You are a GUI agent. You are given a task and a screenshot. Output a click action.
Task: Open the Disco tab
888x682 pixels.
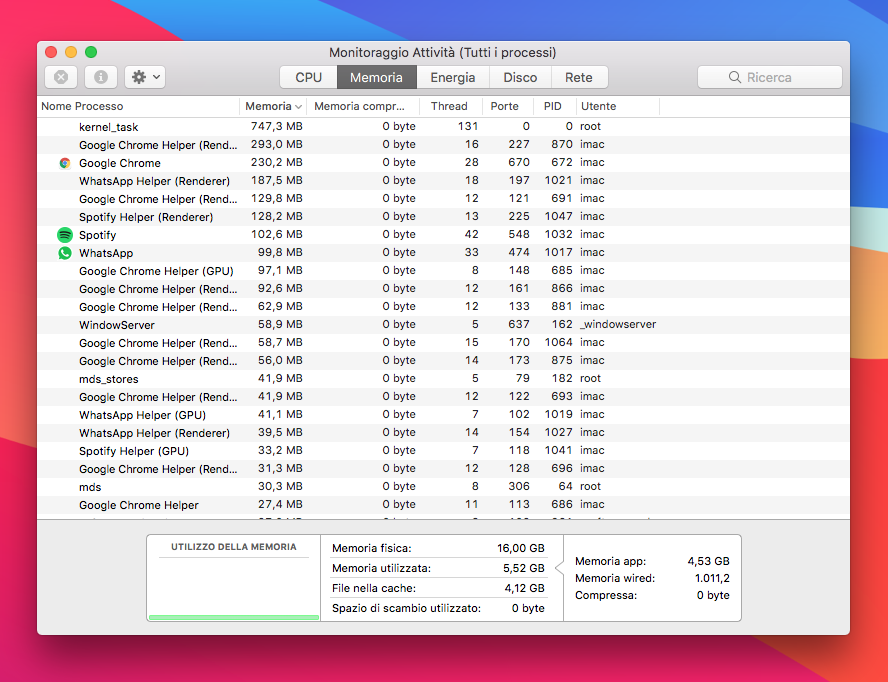coord(520,77)
